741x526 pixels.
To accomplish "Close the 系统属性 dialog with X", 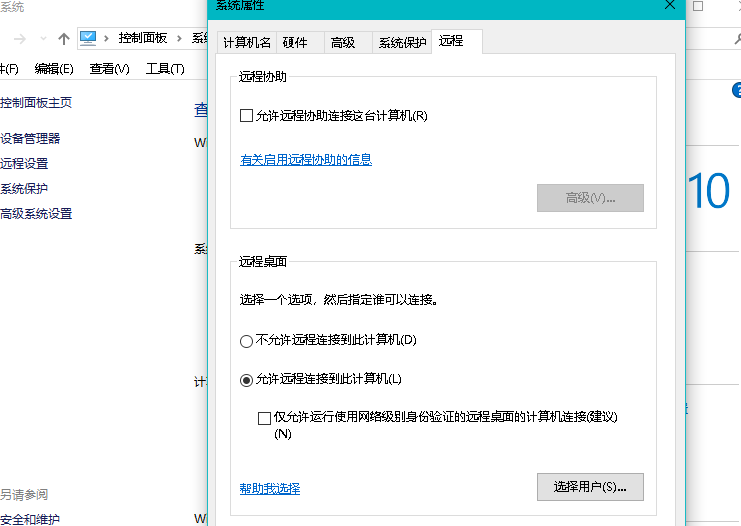I will [x=669, y=6].
